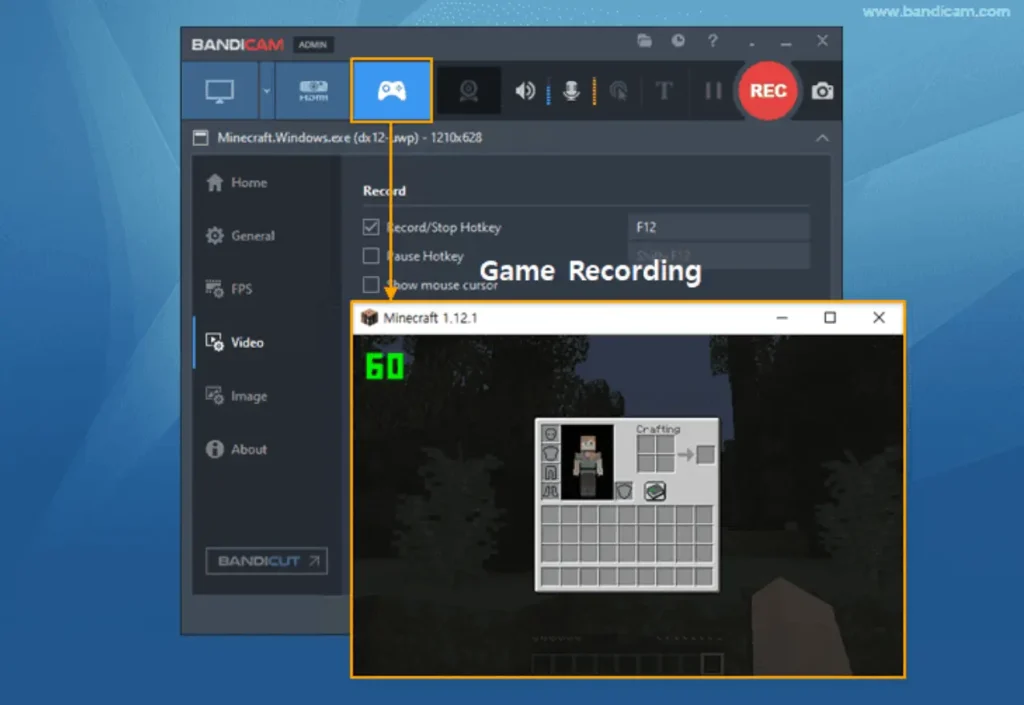Click the leggings armor slot
The width and height of the screenshot is (1024, 705).
click(x=551, y=471)
